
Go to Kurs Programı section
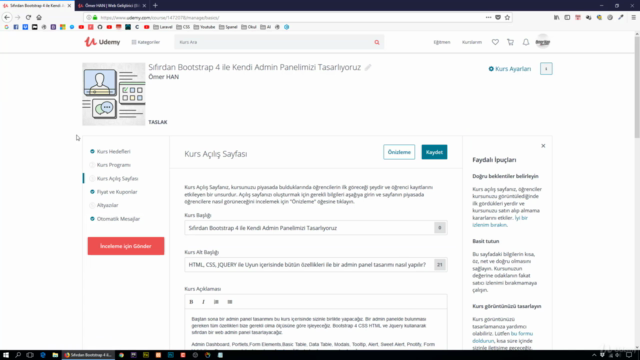[x=113, y=165]
